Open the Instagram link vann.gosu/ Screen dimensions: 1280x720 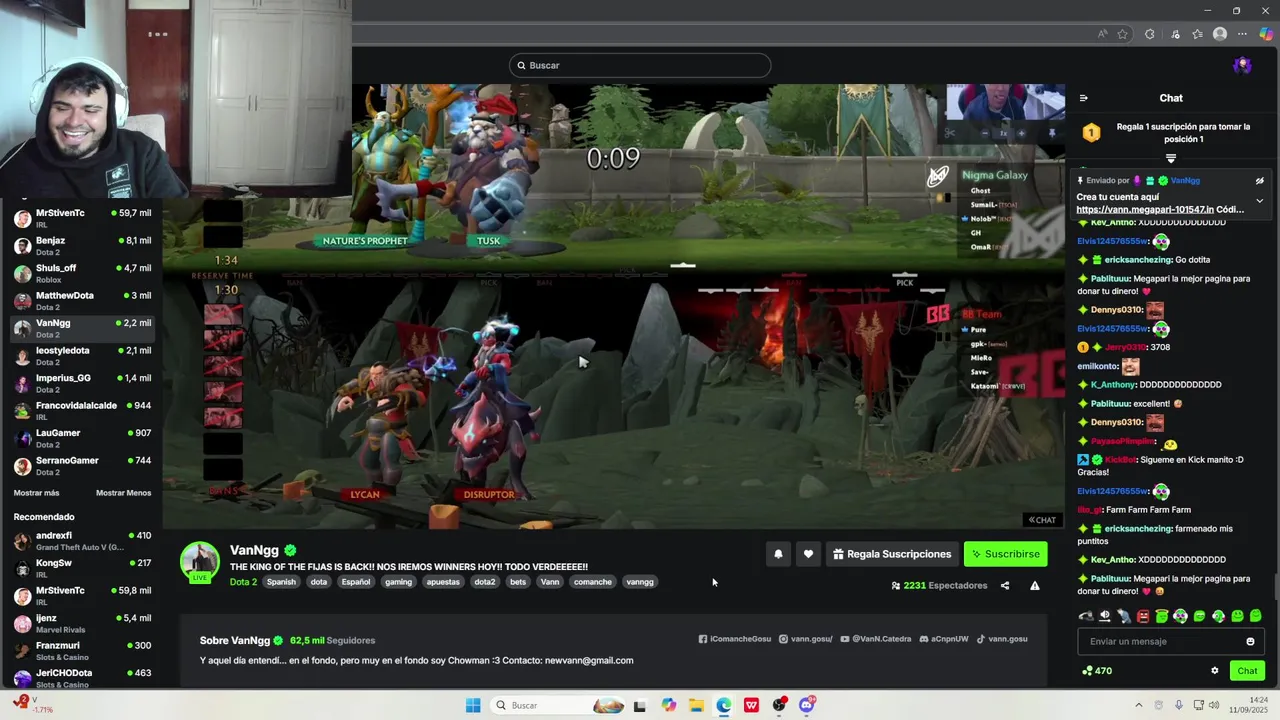[x=806, y=639]
